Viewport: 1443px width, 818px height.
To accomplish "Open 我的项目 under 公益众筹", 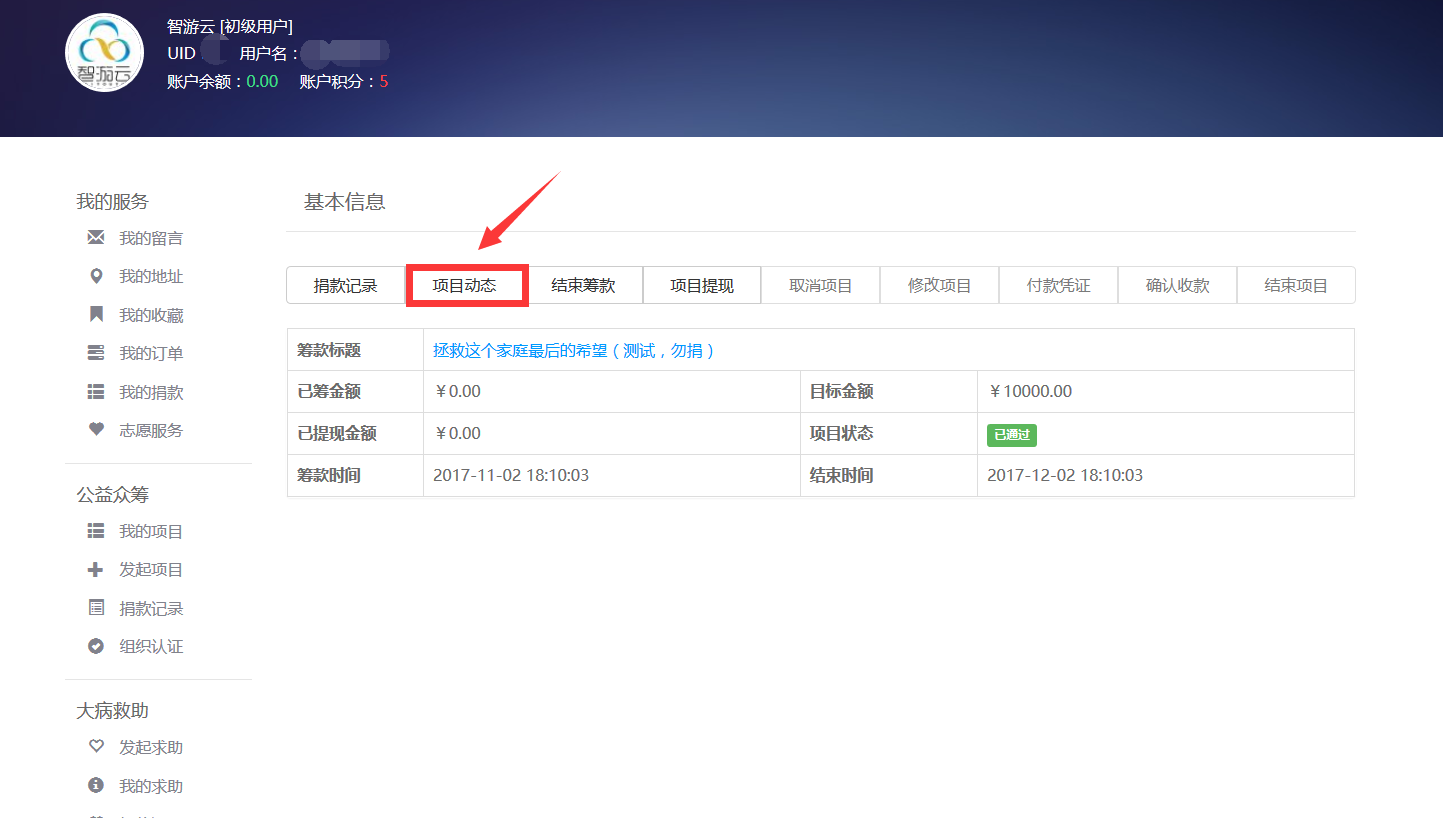I will point(151,531).
